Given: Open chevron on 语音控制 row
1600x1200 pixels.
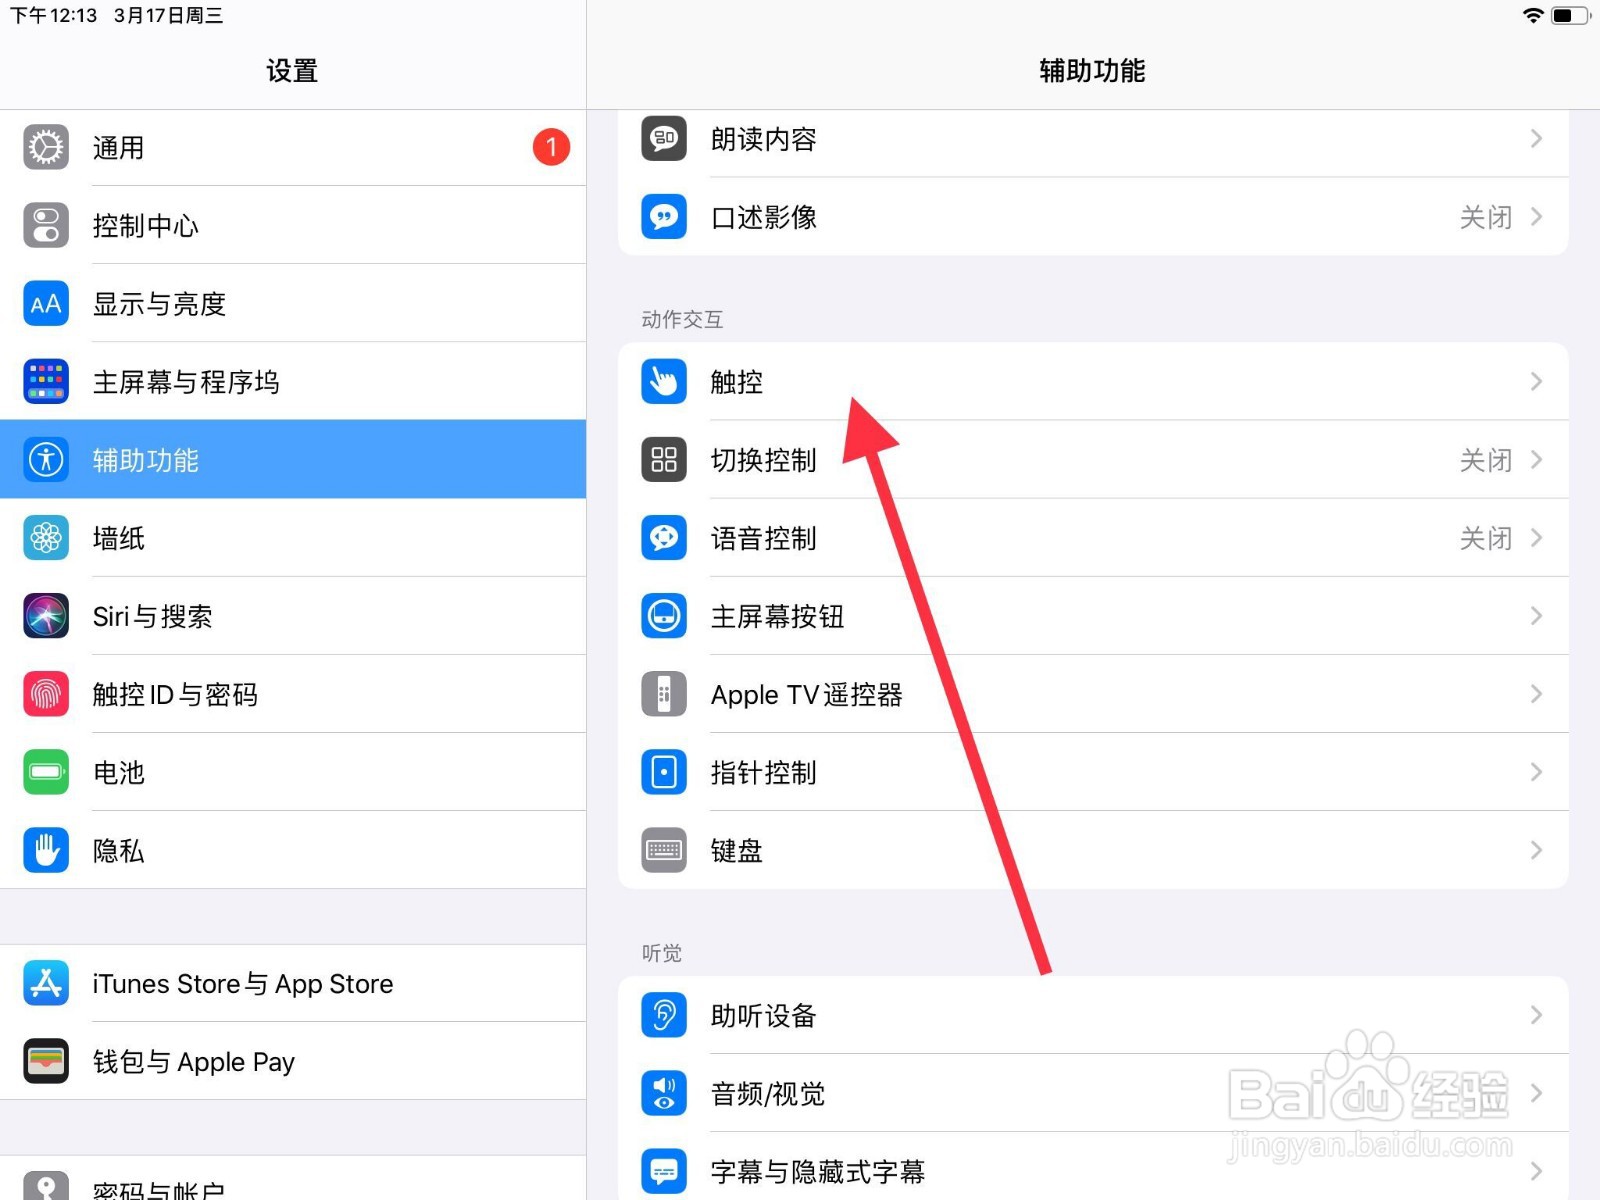Looking at the screenshot, I should click(x=1537, y=537).
